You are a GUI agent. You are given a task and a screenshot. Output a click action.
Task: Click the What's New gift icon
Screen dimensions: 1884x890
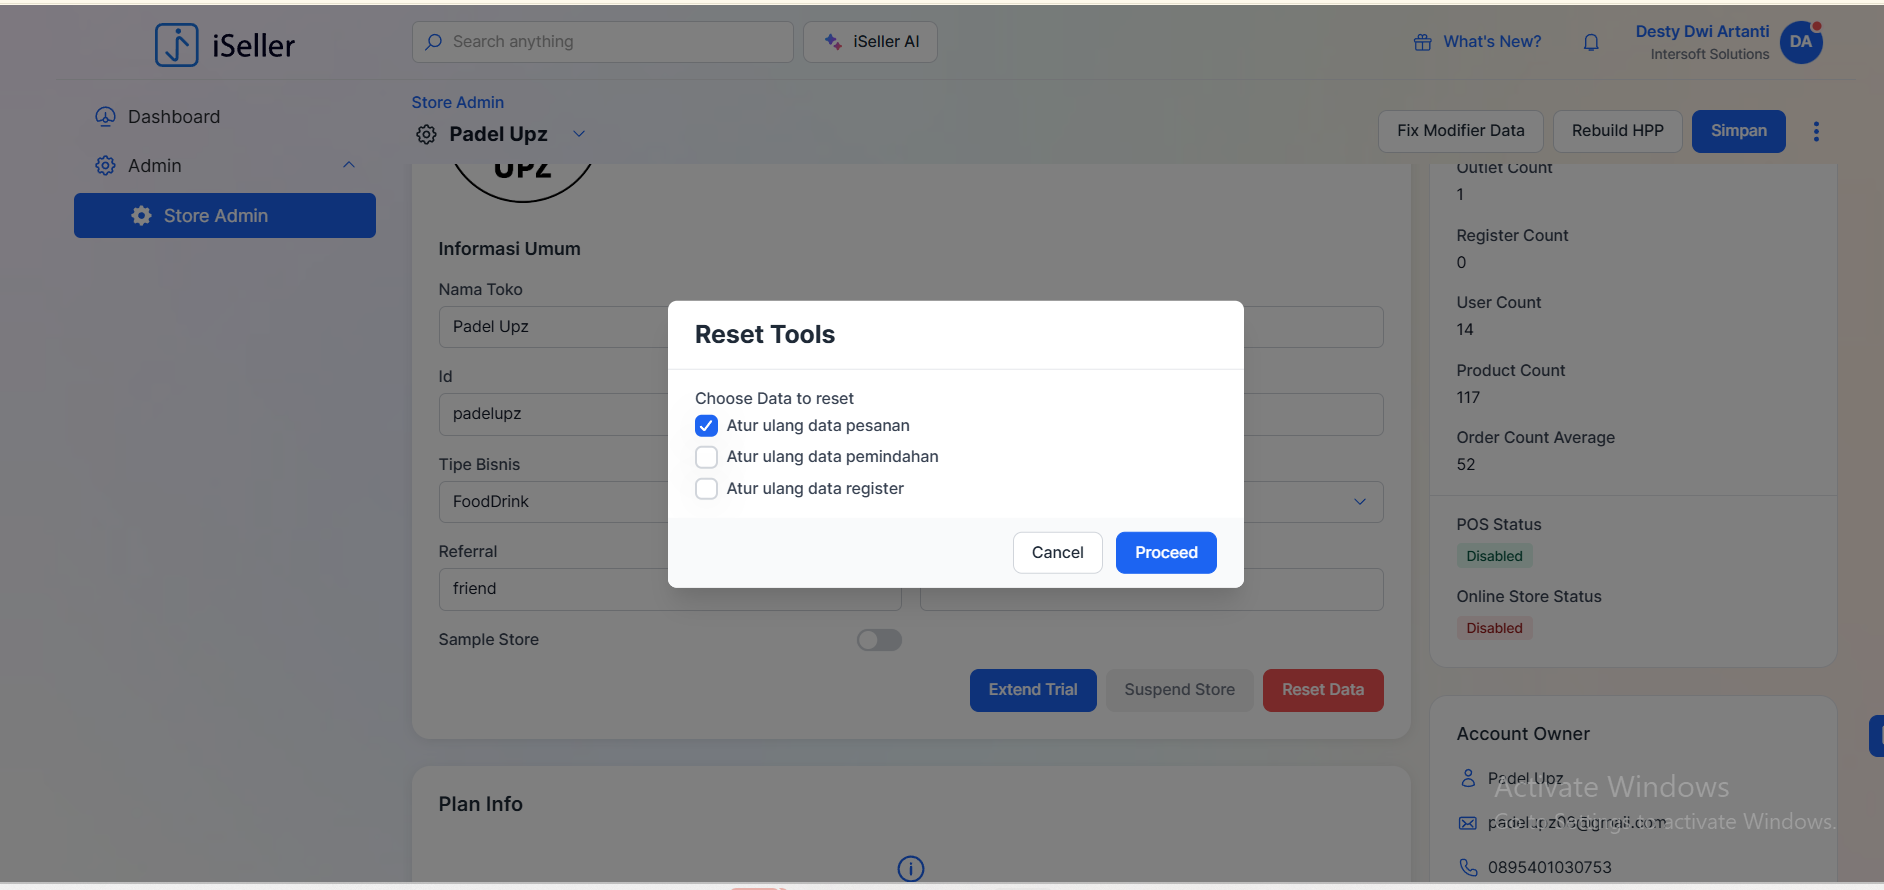coord(1422,42)
